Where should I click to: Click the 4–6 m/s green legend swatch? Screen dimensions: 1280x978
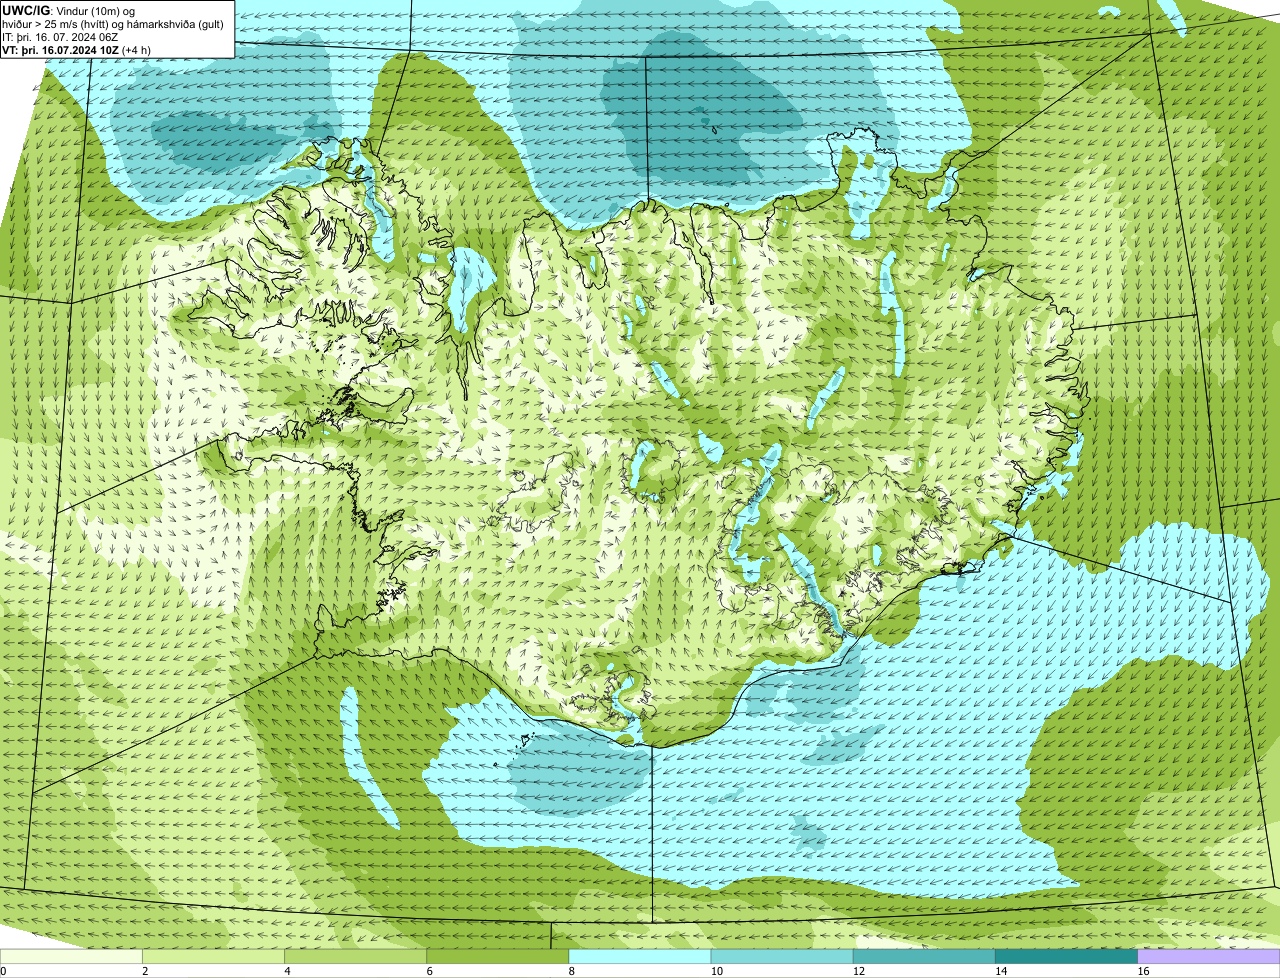pyautogui.click(x=356, y=956)
